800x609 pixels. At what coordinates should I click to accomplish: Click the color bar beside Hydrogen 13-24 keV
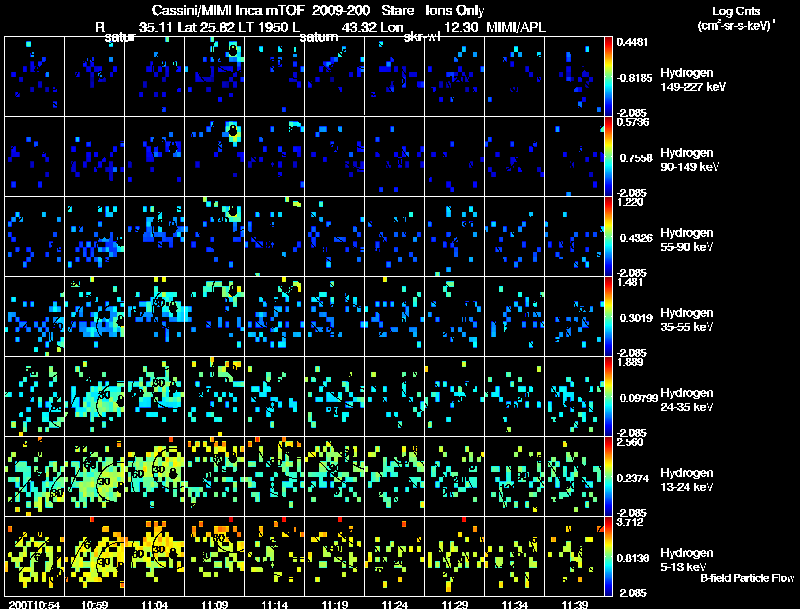pos(608,477)
